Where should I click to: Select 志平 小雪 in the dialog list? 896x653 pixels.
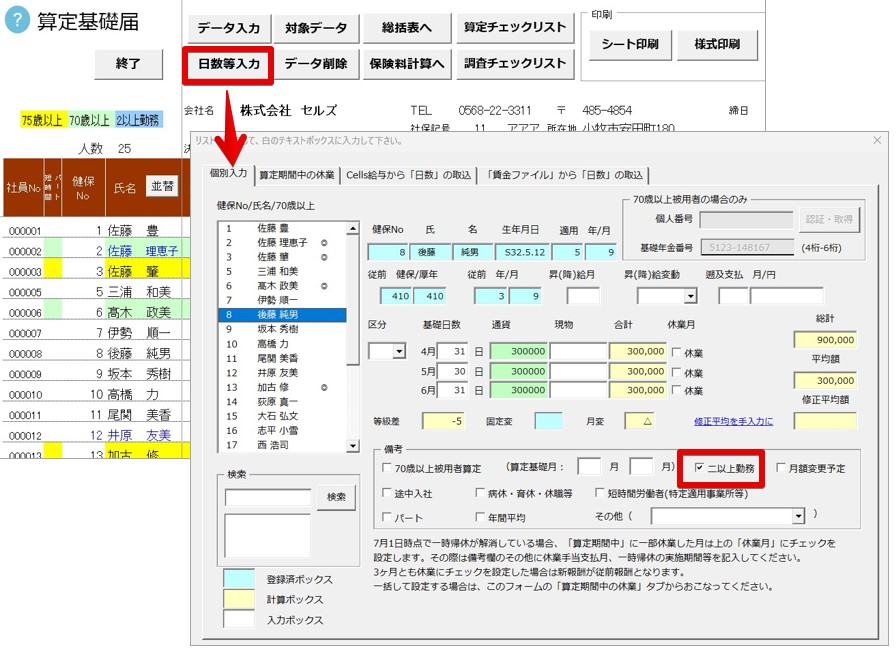click(282, 430)
